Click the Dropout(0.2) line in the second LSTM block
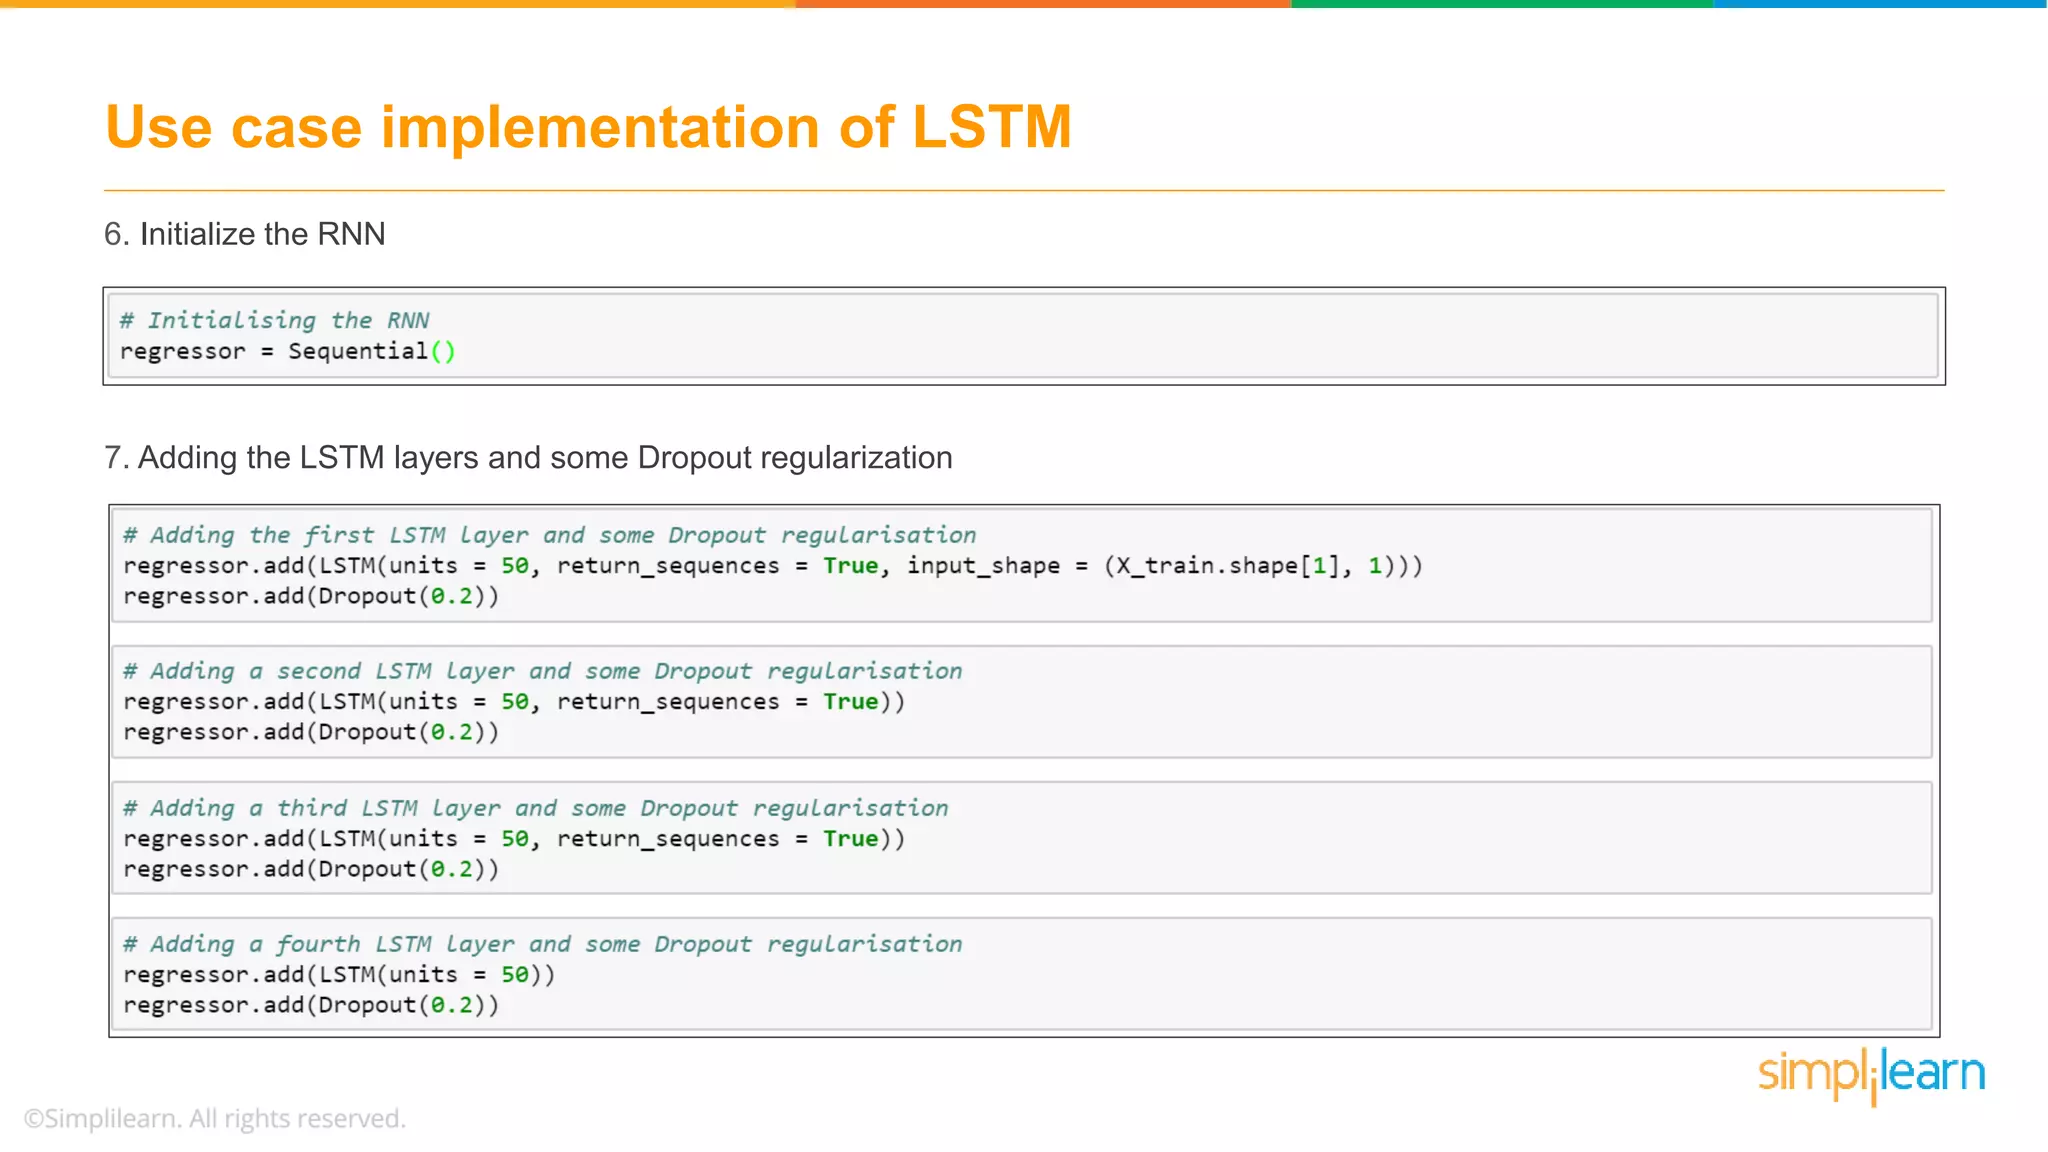 tap(311, 732)
